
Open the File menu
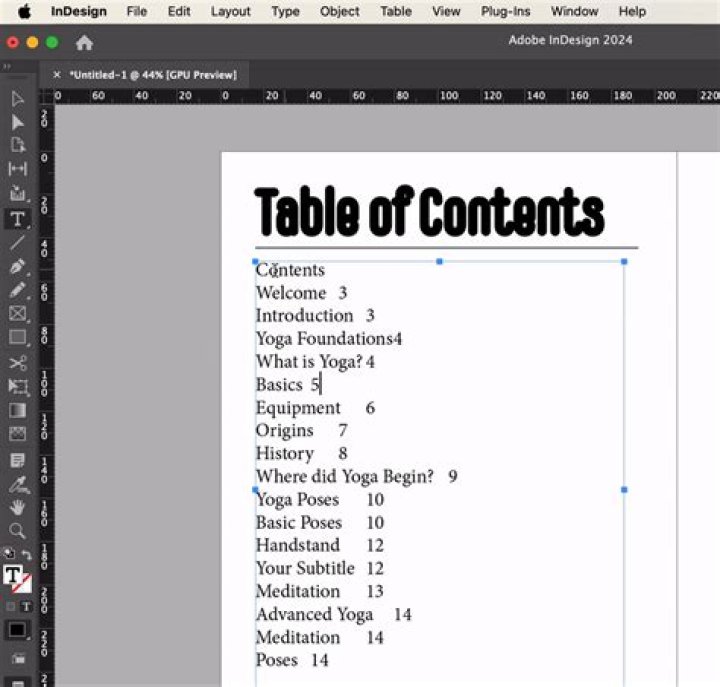point(136,11)
